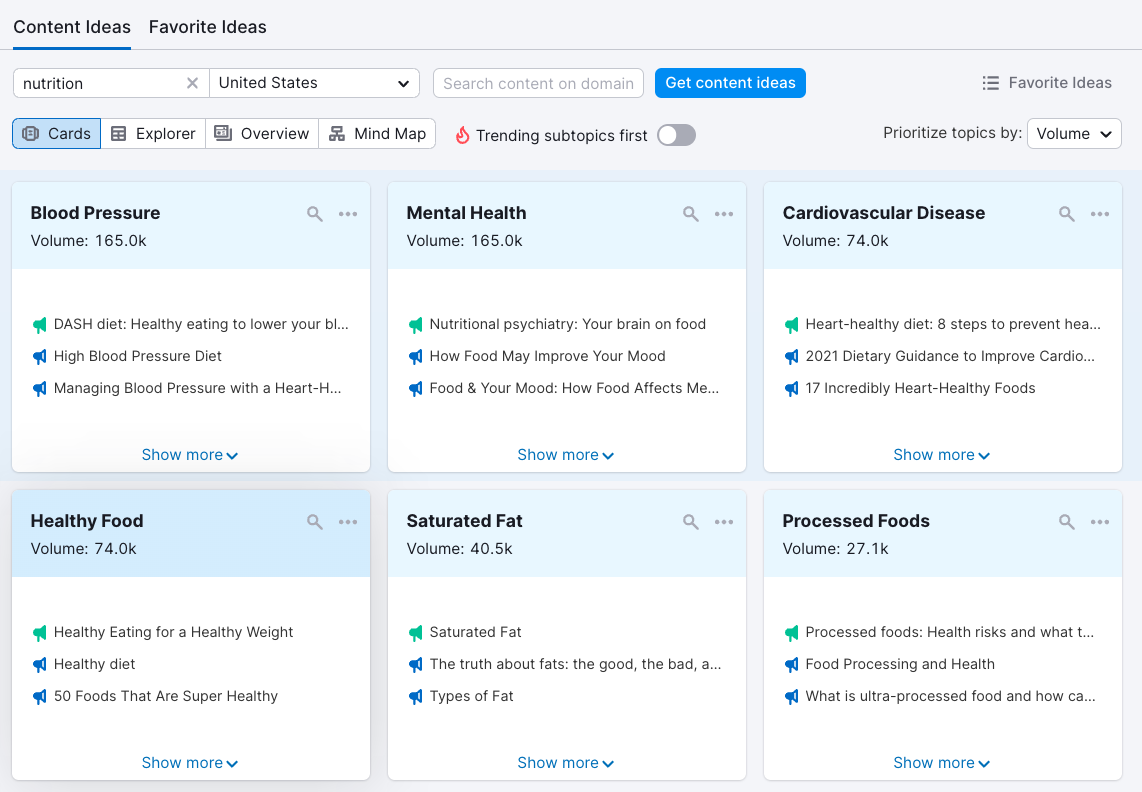Click the Get content ideas button
Screen dimensions: 1142x792
[730, 83]
